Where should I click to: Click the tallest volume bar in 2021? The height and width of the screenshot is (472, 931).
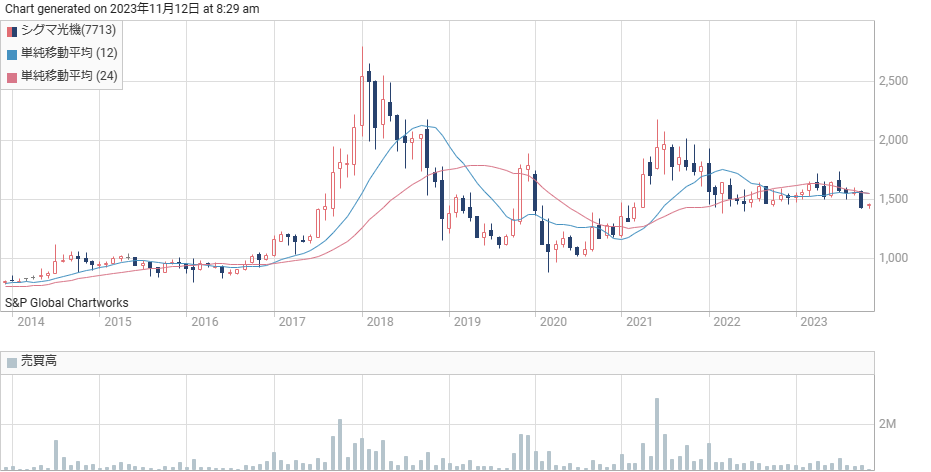coord(657,434)
